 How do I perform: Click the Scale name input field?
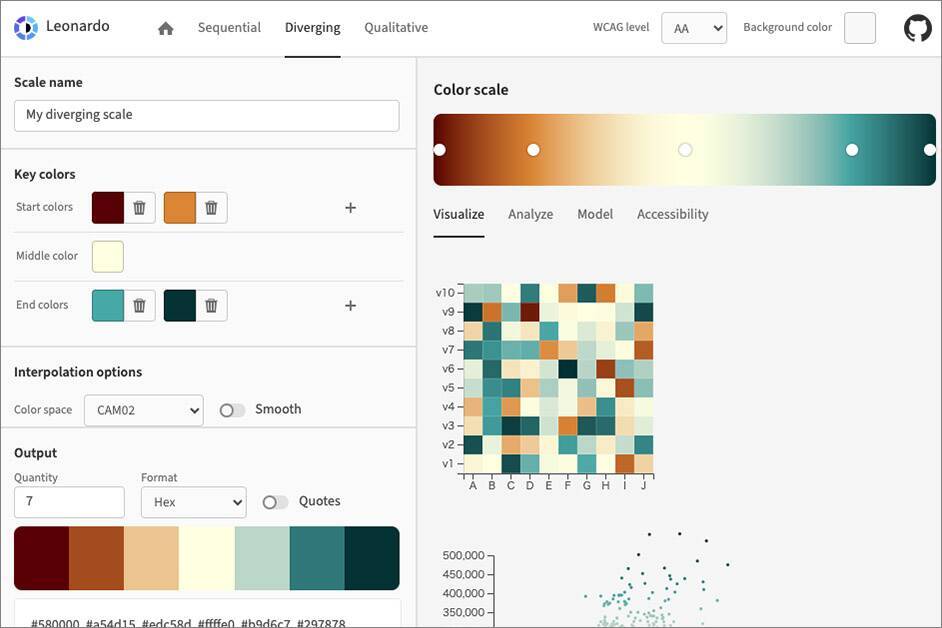pos(207,115)
